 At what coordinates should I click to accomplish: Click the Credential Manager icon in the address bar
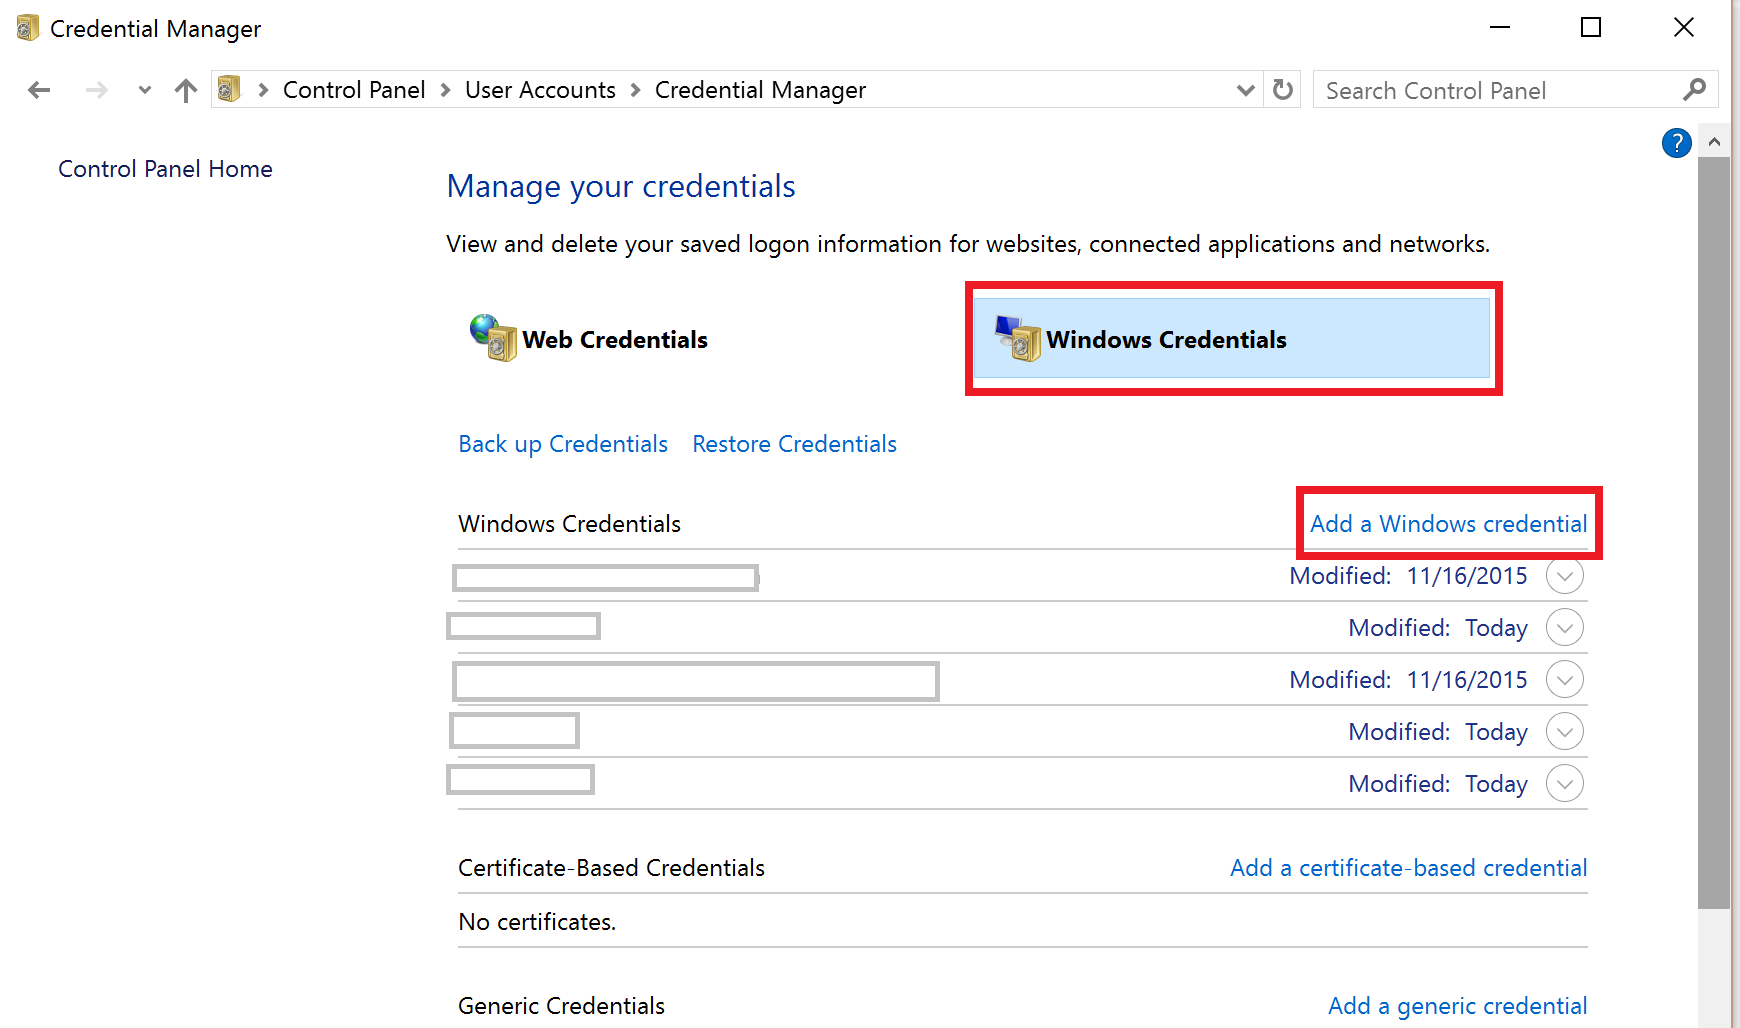[229, 89]
